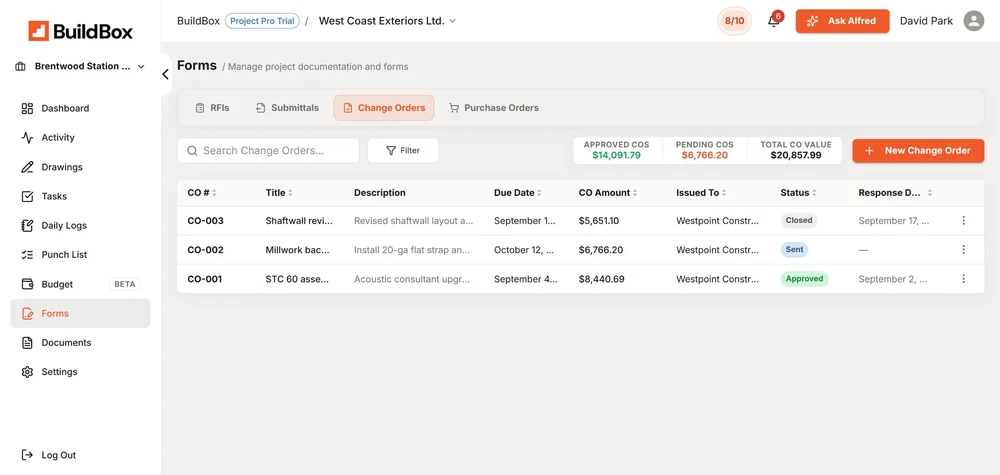Click the 8/10 usage badge

(x=734, y=21)
